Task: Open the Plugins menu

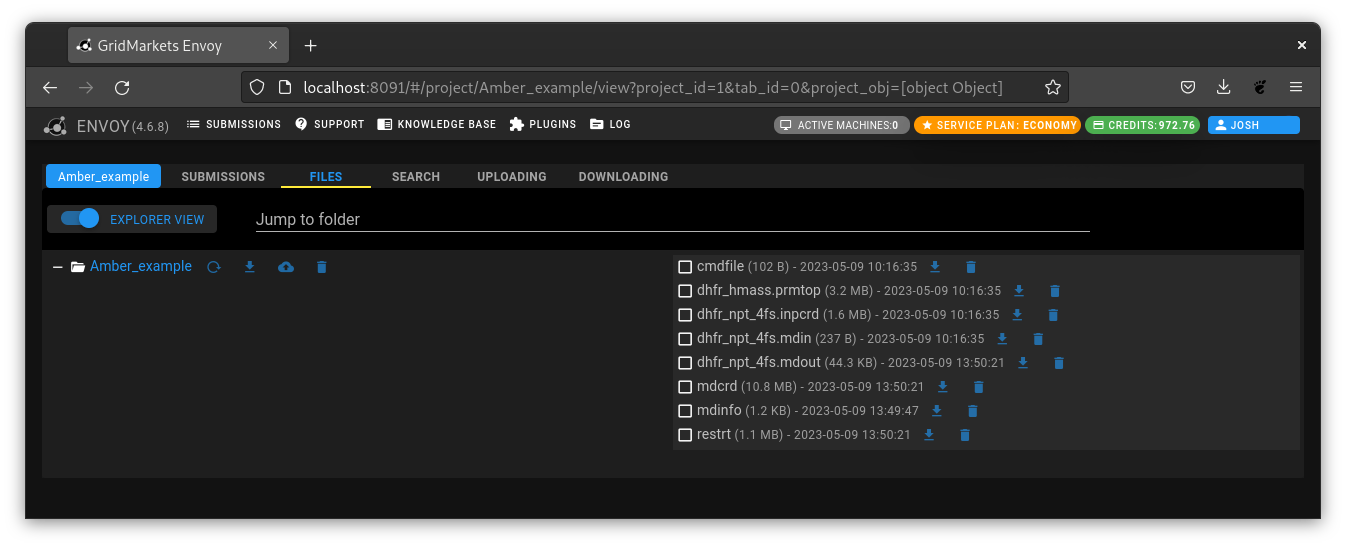Action: pos(543,125)
